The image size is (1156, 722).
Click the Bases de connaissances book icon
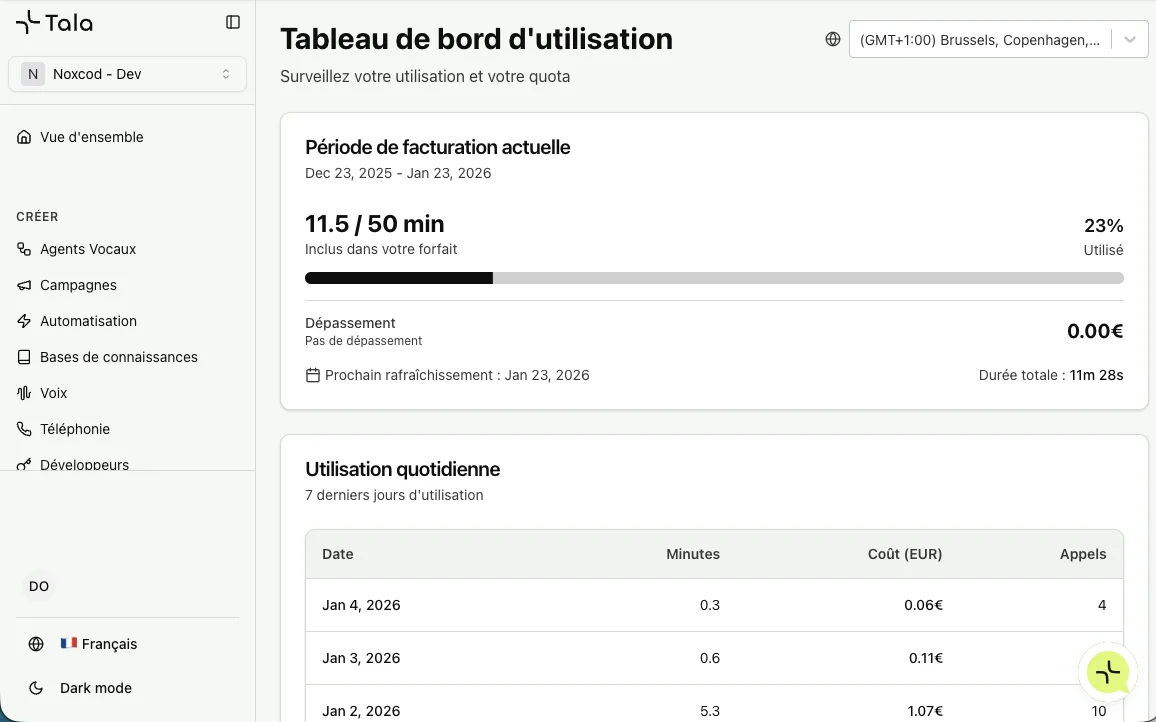pyautogui.click(x=24, y=358)
